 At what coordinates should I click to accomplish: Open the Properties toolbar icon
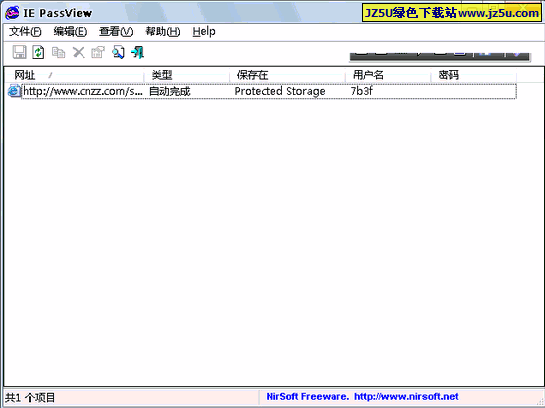click(98, 52)
